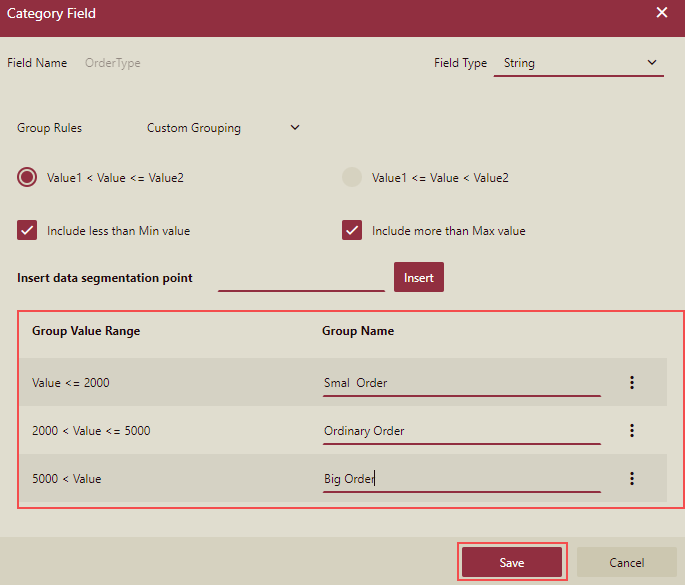The image size is (685, 585).
Task: Click the Insert button
Action: [x=418, y=277]
